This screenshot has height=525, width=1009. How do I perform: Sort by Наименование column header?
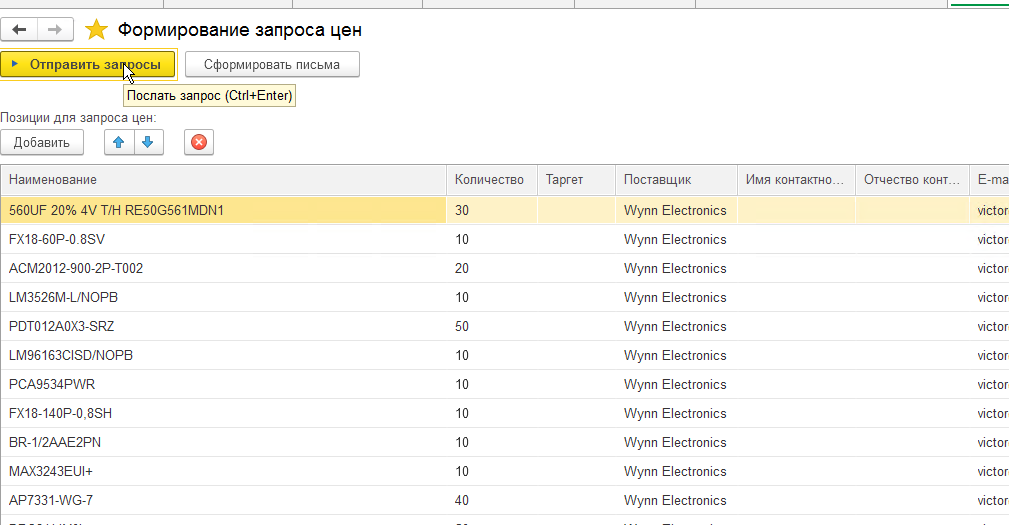[x=222, y=179]
